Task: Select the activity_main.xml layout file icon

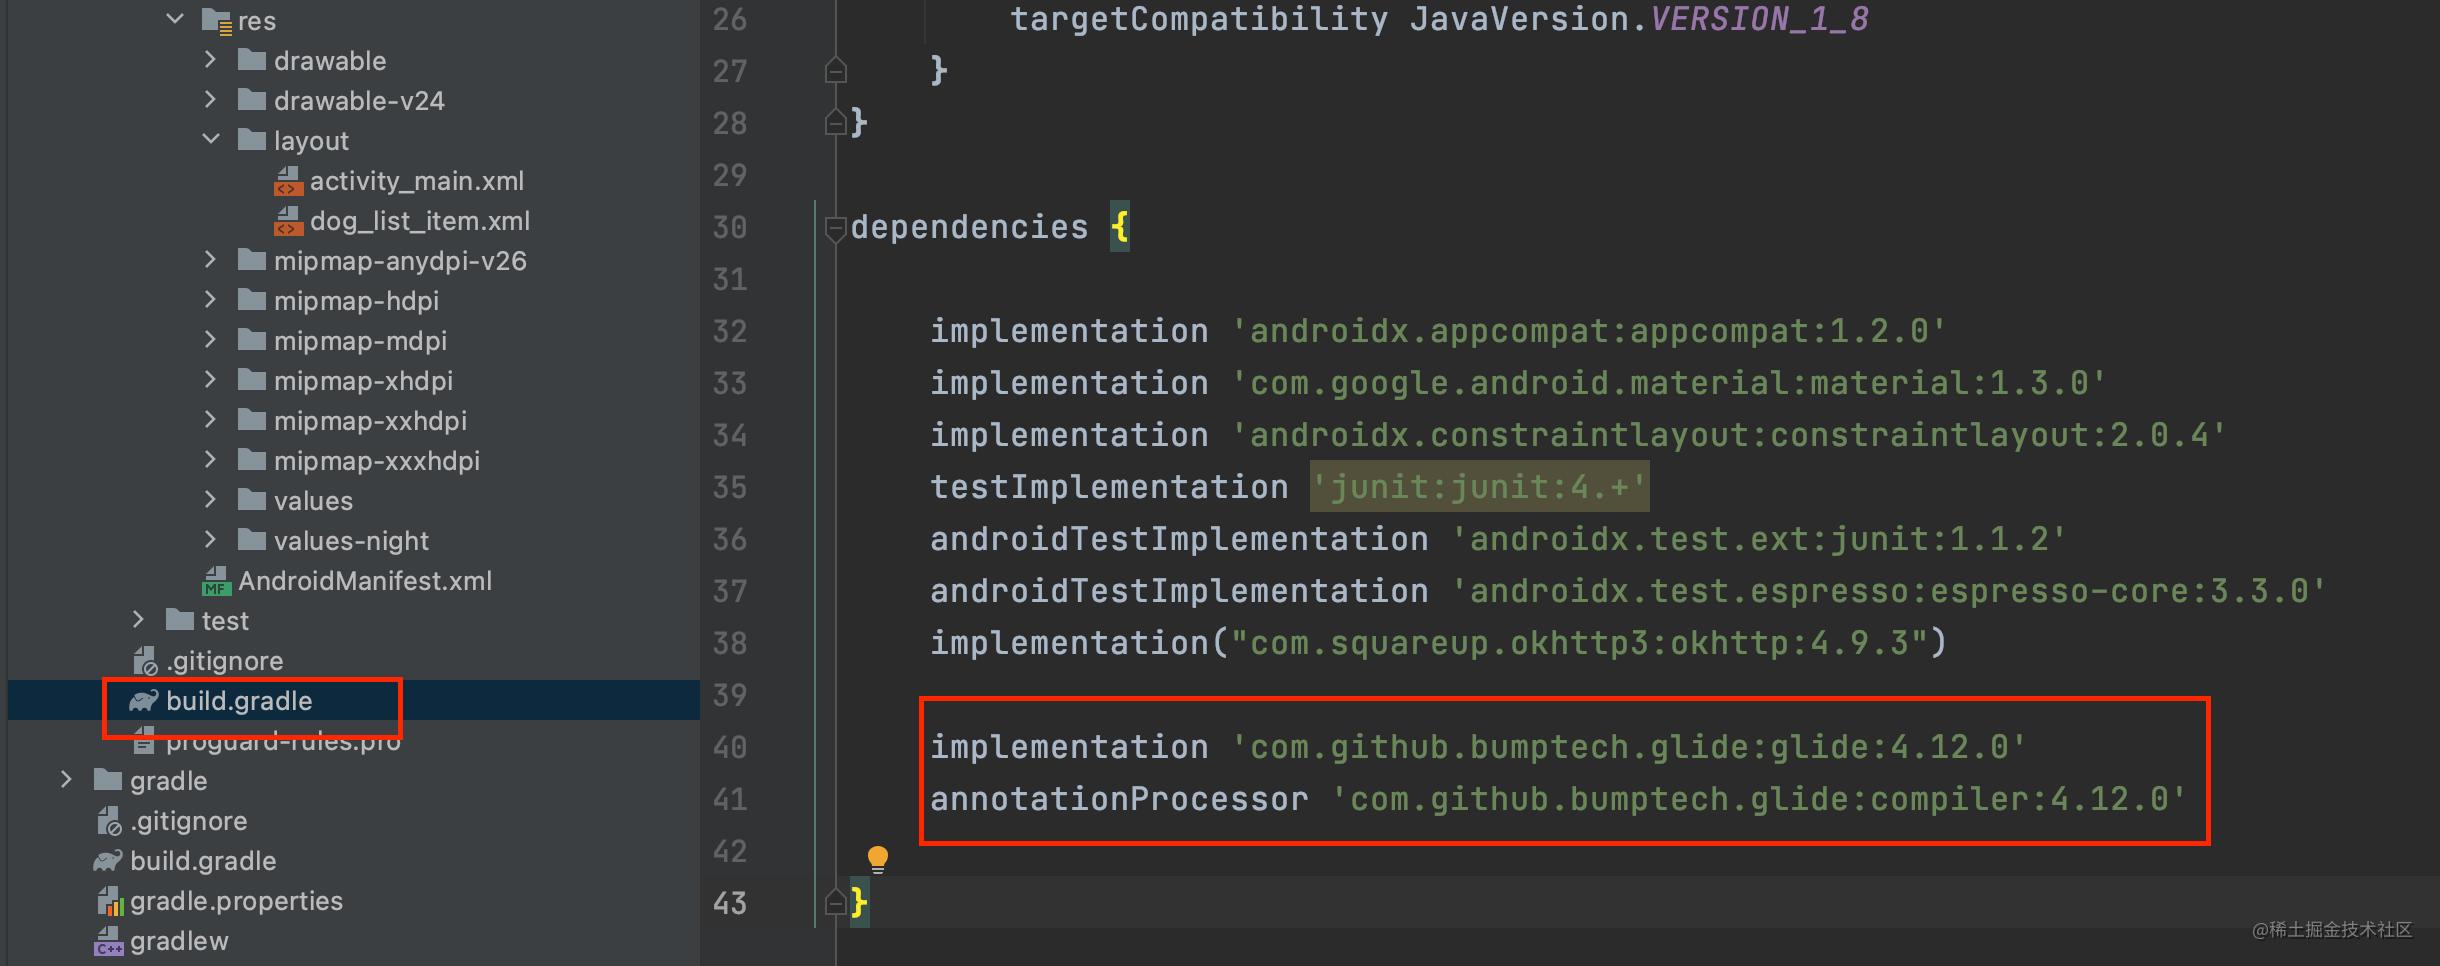Action: click(x=288, y=181)
